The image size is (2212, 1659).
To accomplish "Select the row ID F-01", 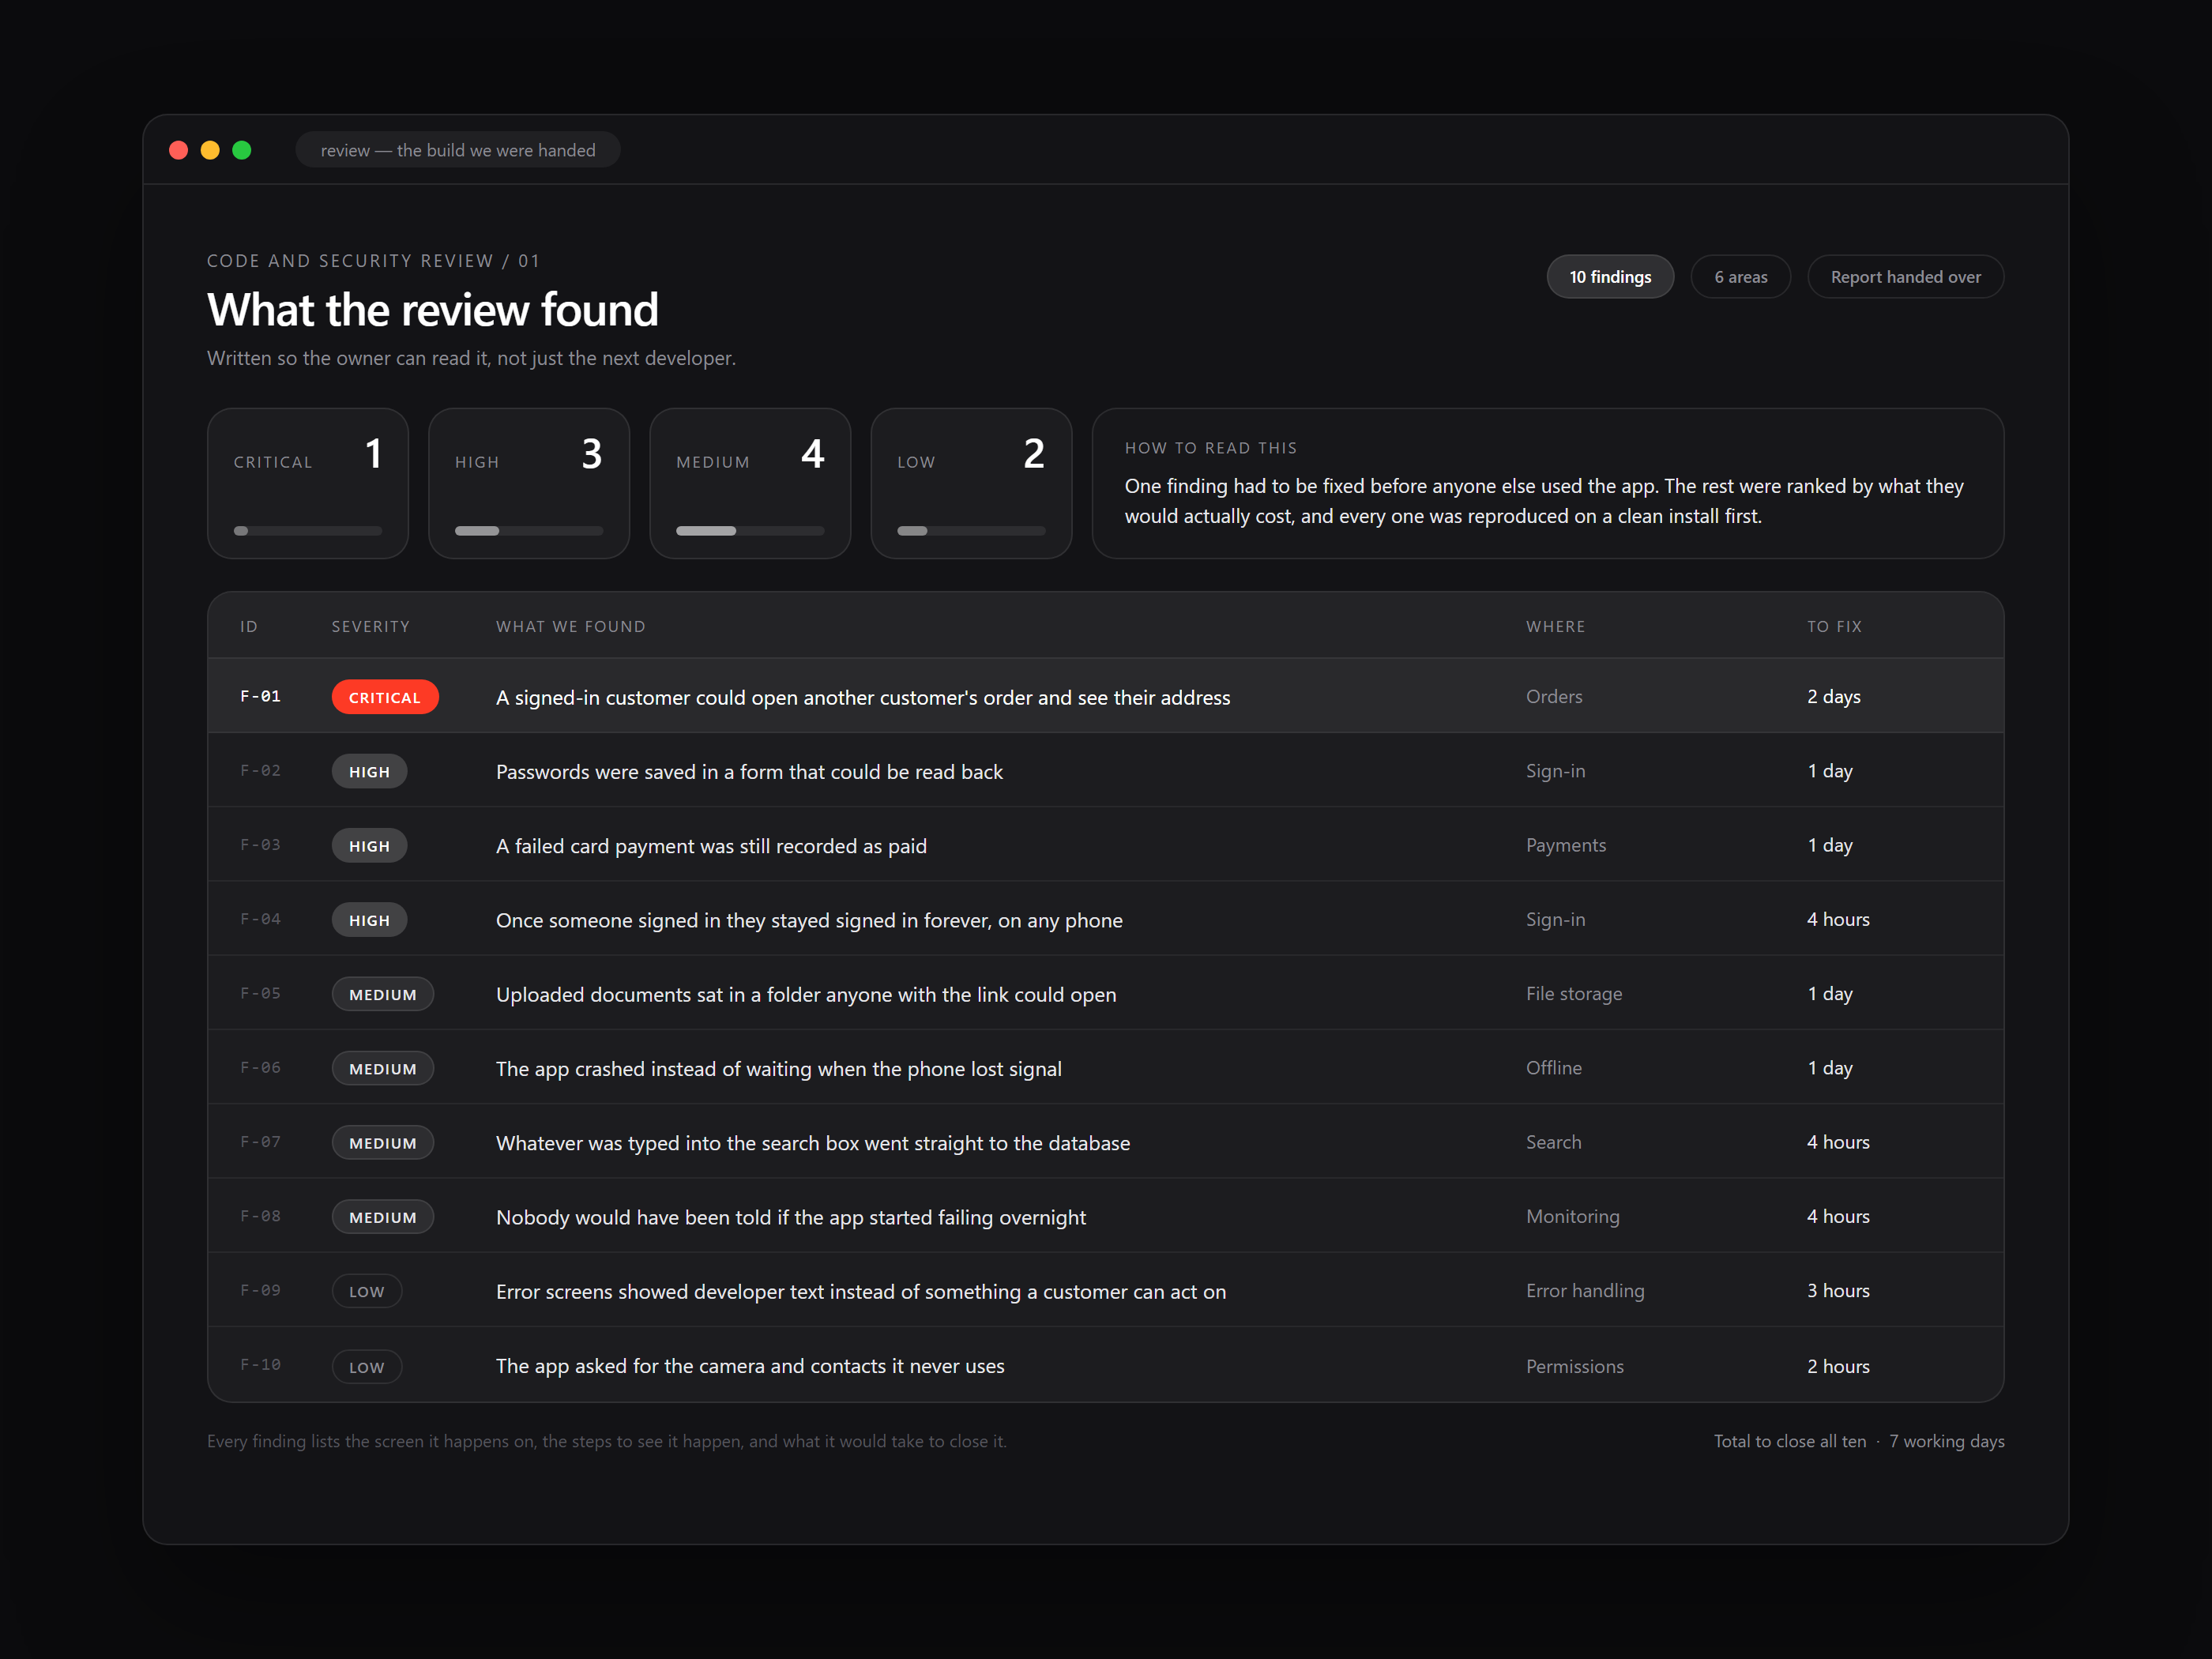I will 260,696.
